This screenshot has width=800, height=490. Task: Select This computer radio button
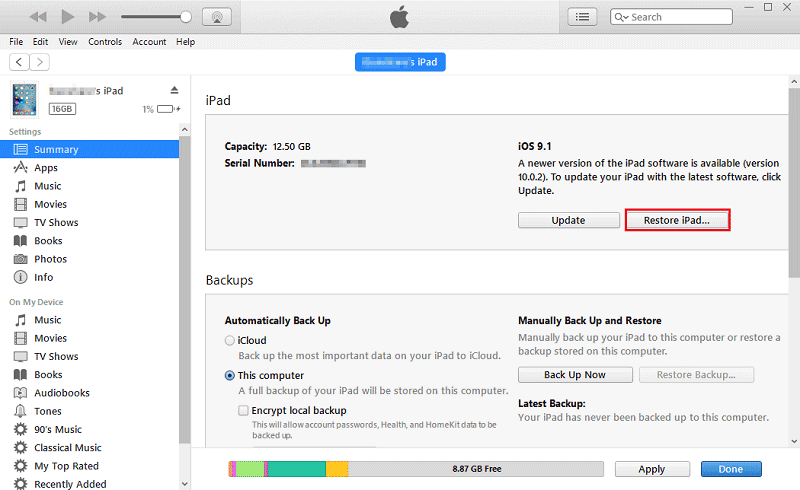pos(230,376)
